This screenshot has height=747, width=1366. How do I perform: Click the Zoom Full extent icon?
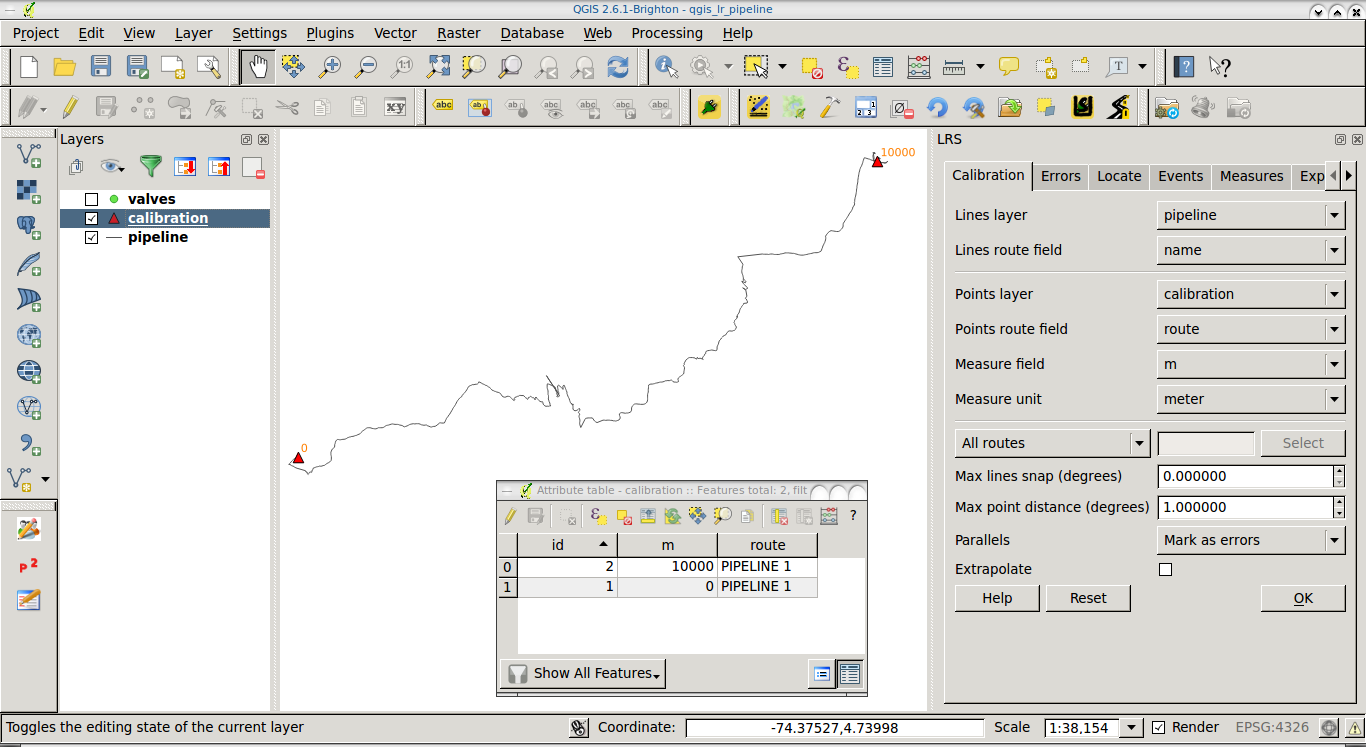(x=438, y=67)
